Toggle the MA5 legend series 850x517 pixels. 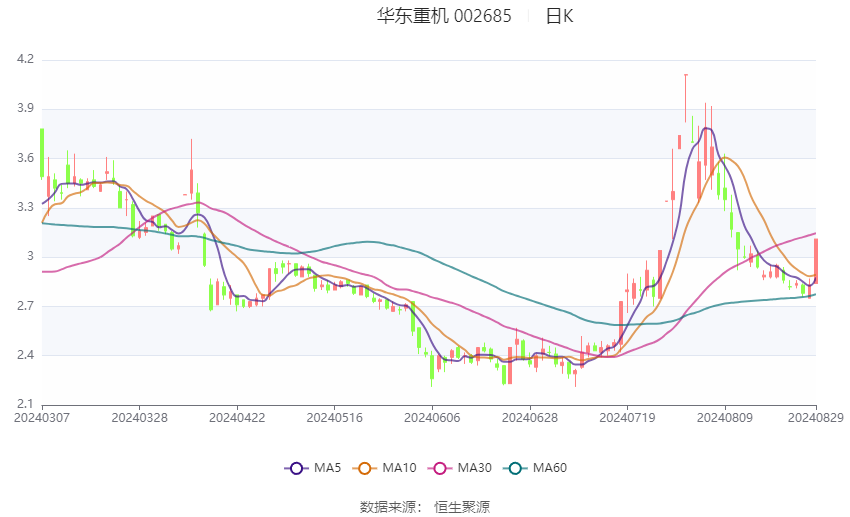pyautogui.click(x=313, y=468)
